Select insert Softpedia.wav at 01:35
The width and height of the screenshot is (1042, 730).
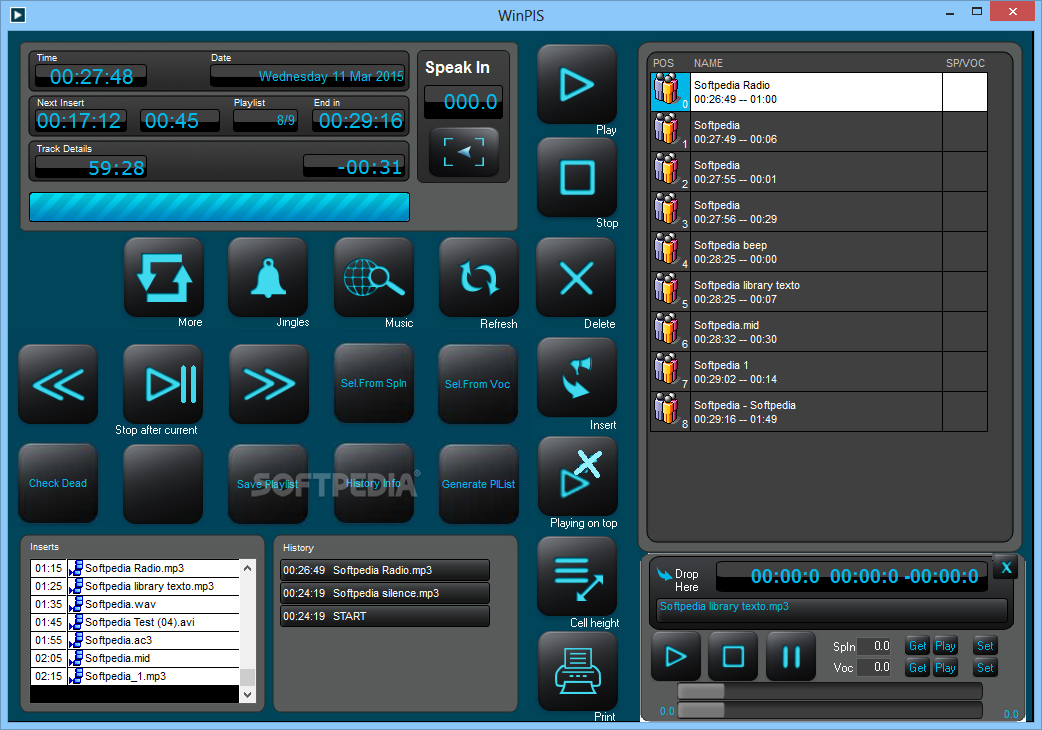click(x=135, y=604)
